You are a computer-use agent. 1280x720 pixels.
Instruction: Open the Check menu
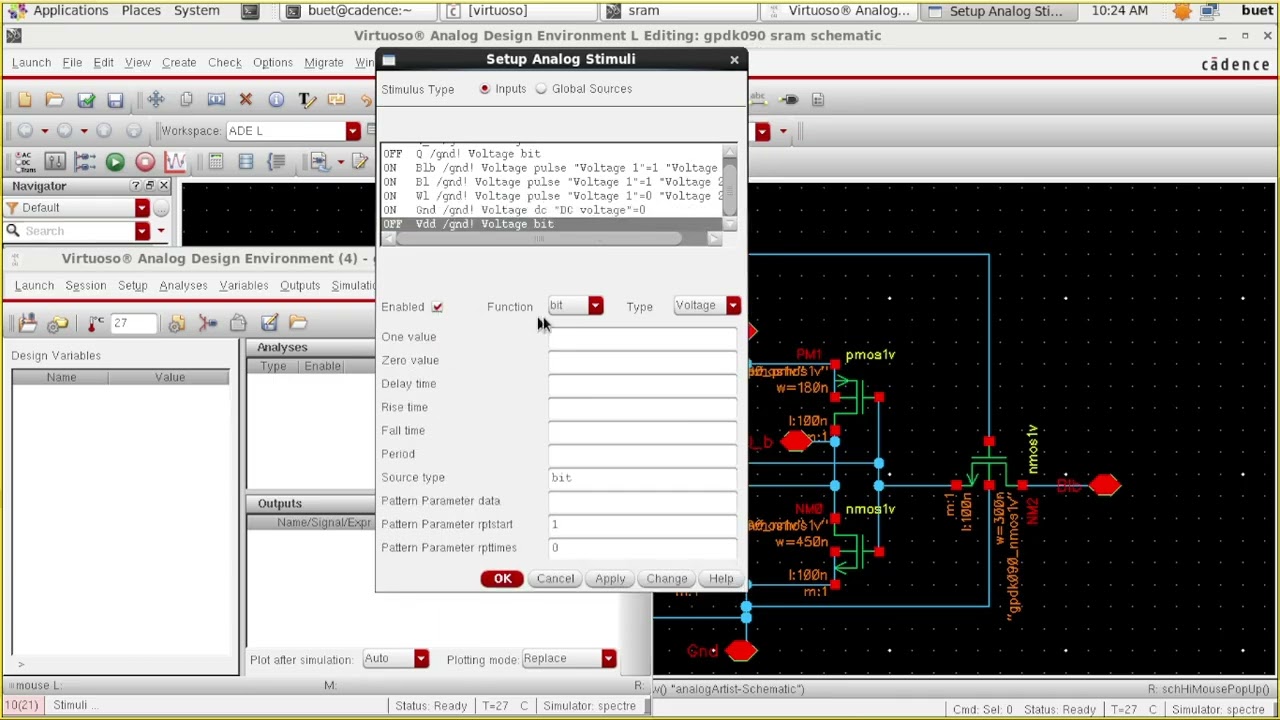click(x=225, y=63)
